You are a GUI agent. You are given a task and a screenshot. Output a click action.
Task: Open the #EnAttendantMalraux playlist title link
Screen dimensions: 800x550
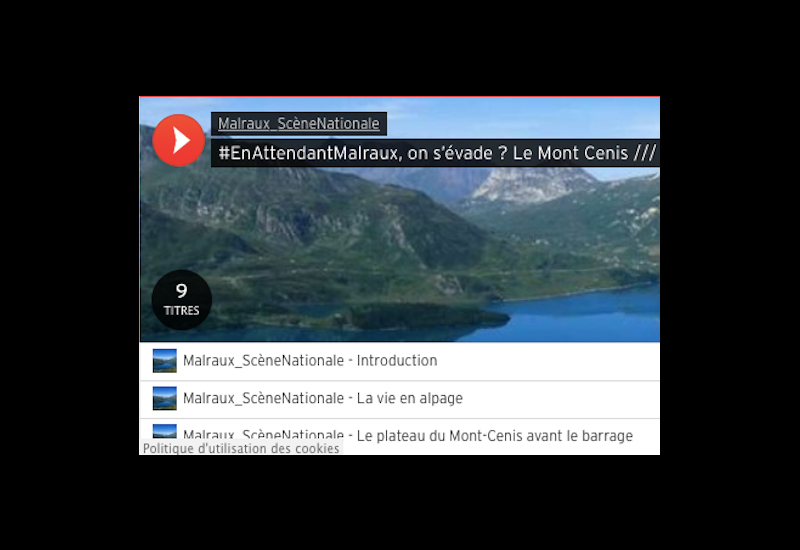(437, 153)
